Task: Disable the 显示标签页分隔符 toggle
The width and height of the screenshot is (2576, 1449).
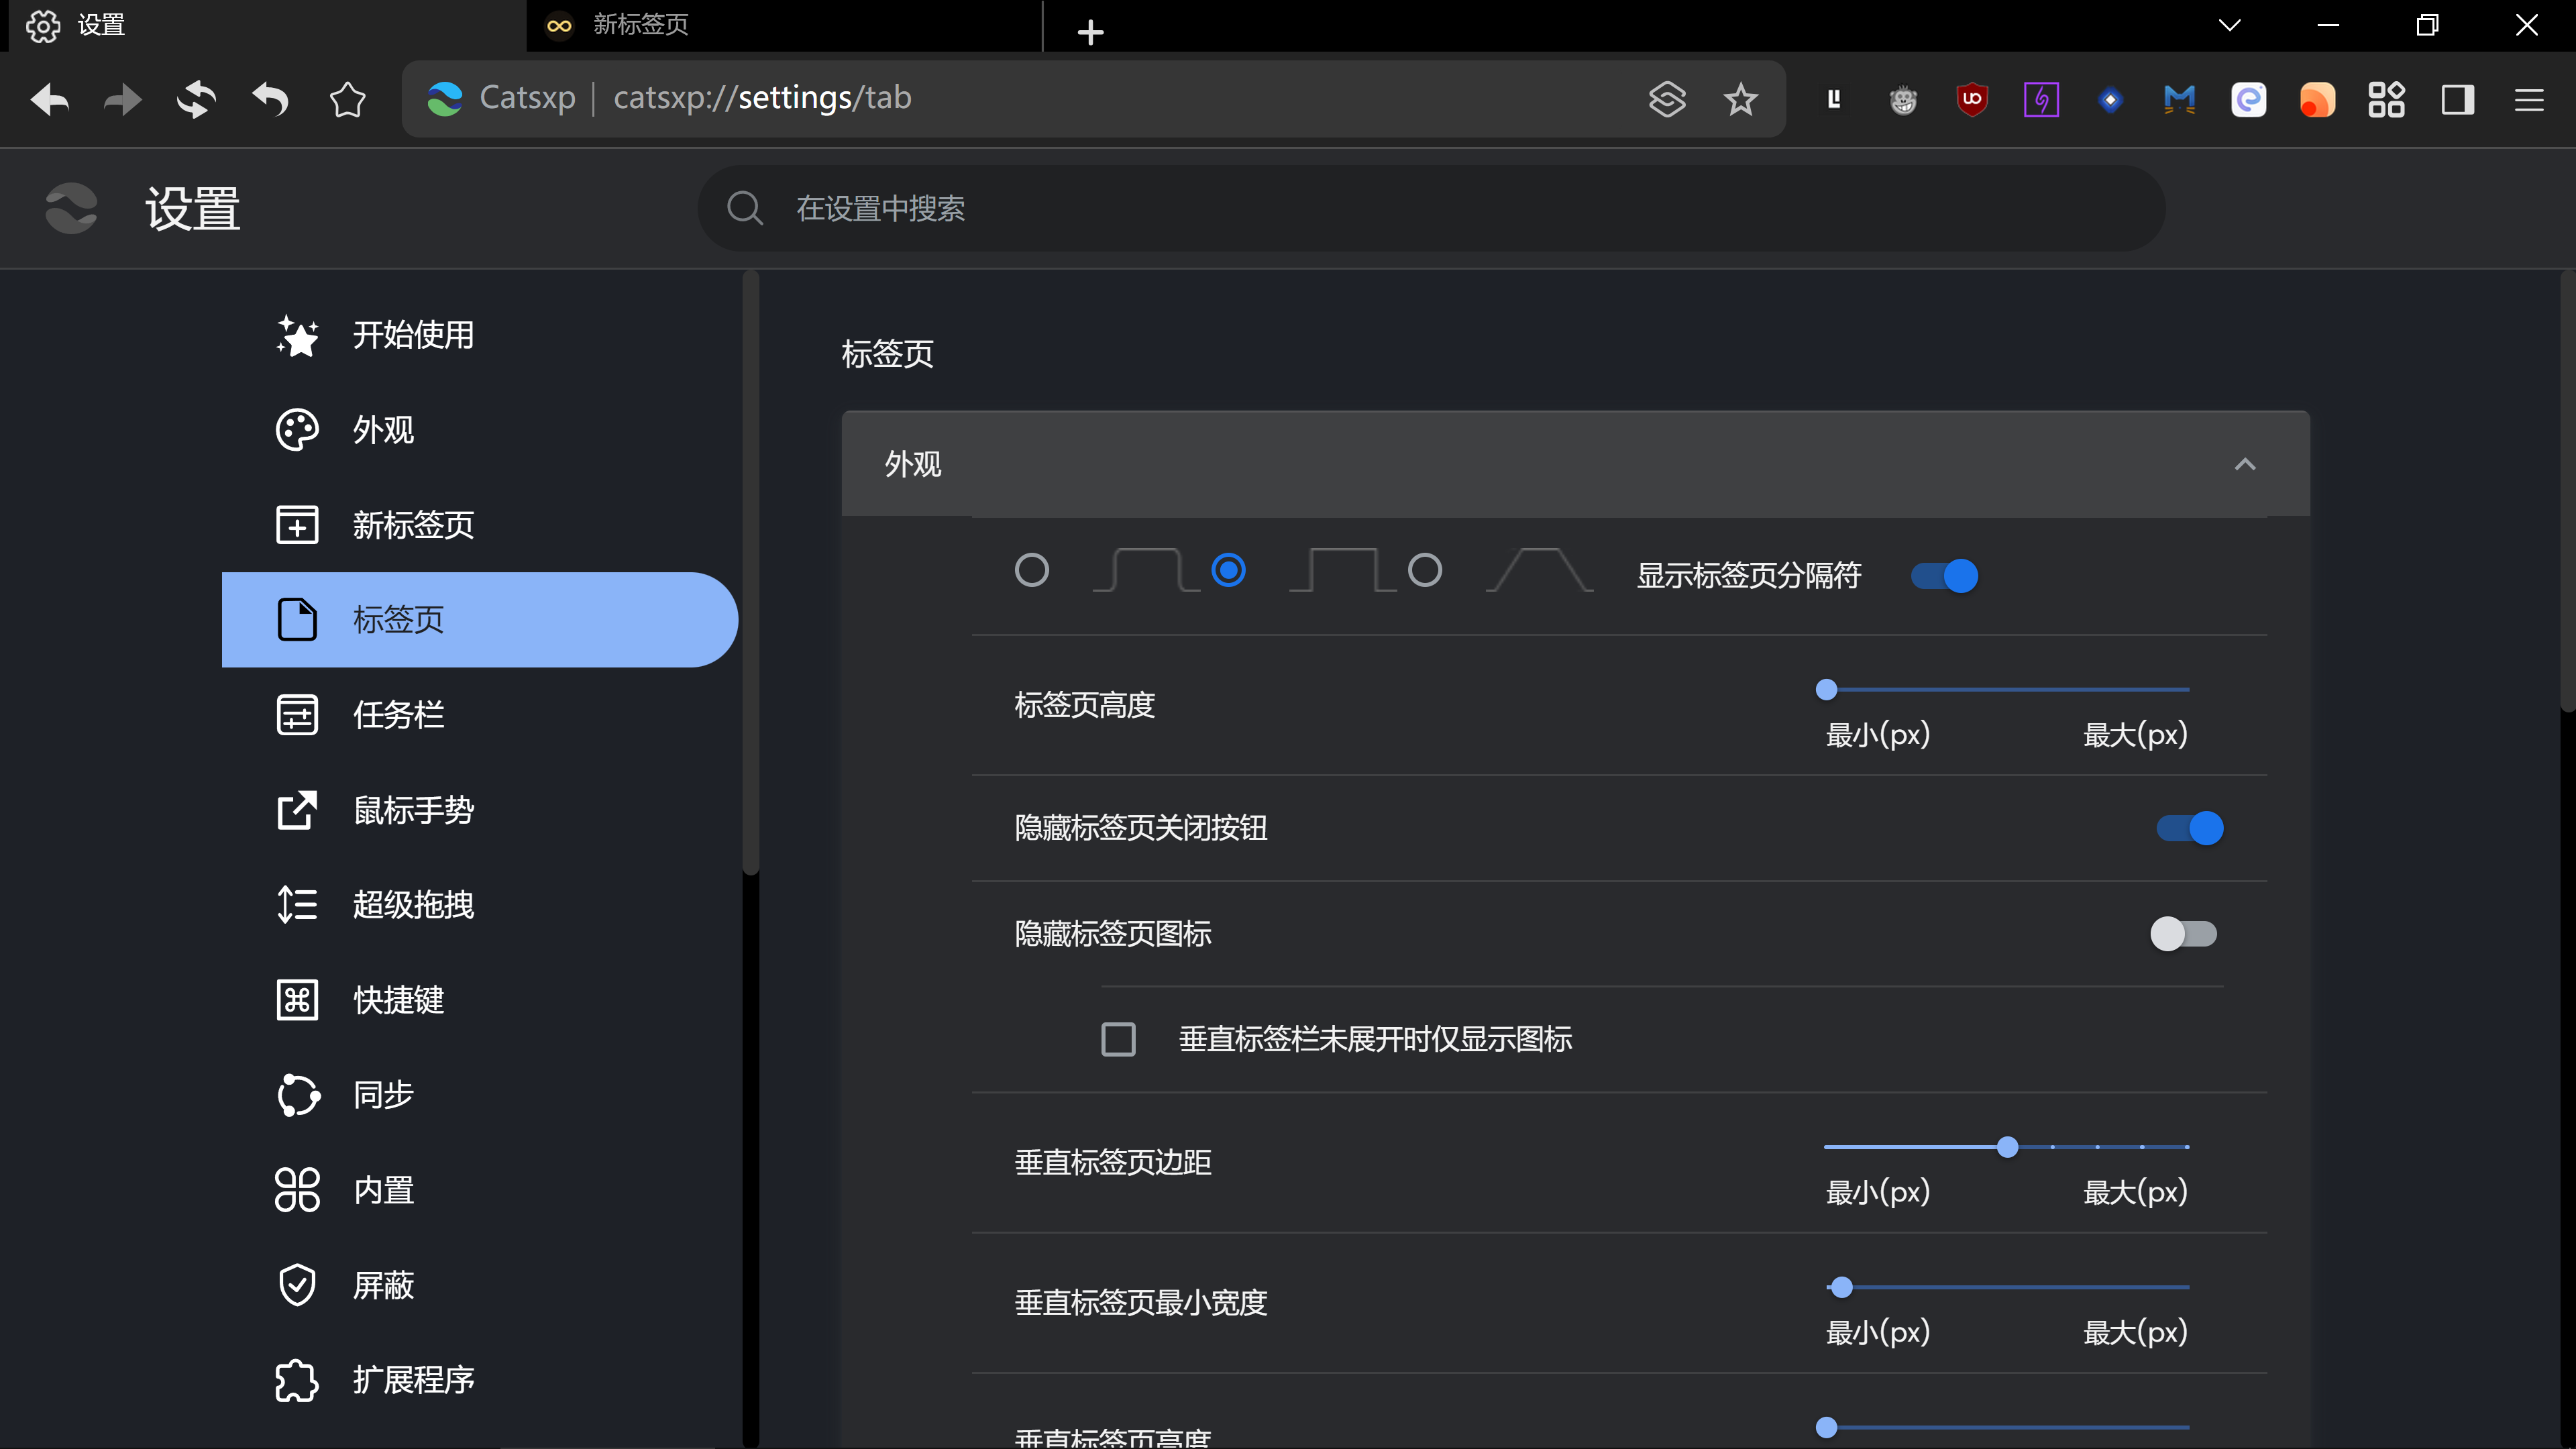Action: click(x=1944, y=576)
